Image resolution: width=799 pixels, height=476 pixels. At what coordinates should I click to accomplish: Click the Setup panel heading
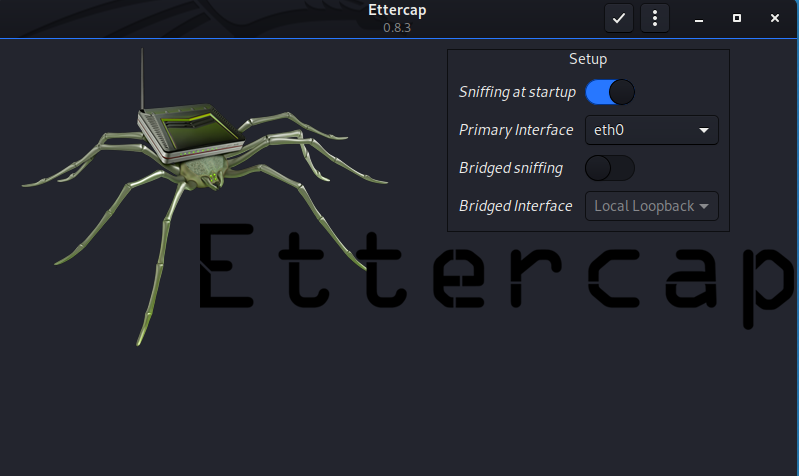pos(588,59)
